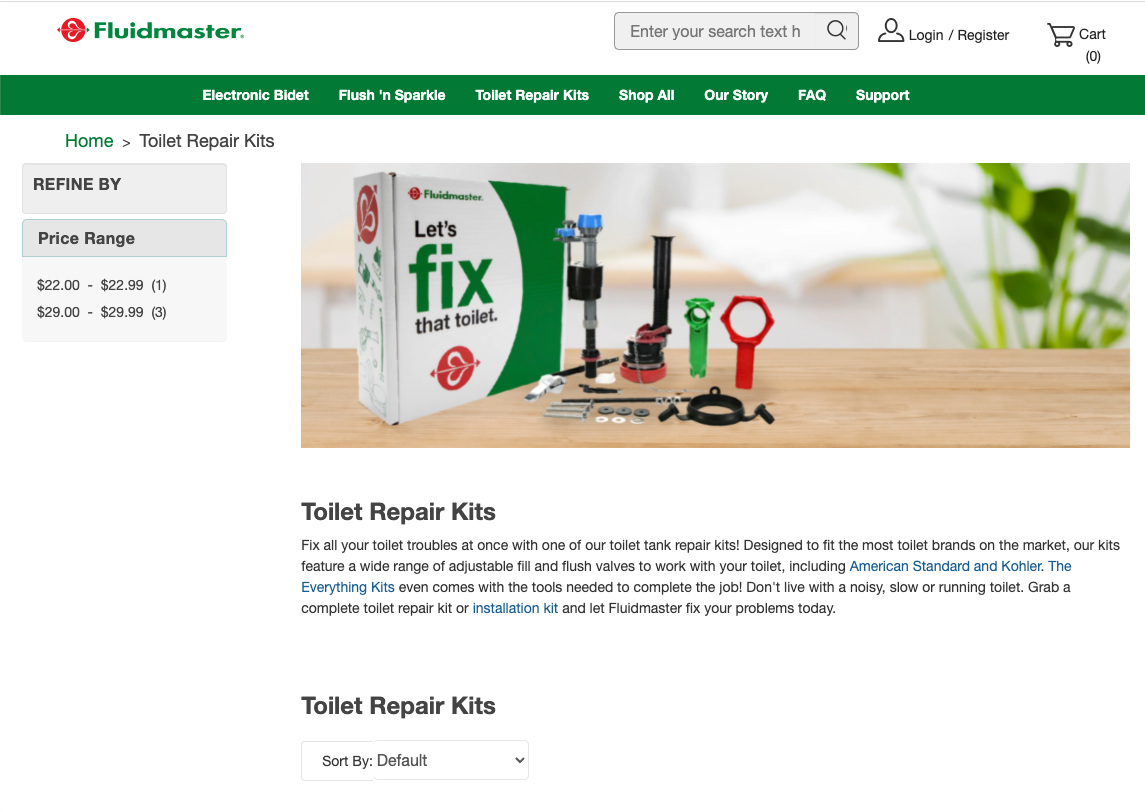
Task: Click the fix that toilet banner image
Action: [715, 305]
